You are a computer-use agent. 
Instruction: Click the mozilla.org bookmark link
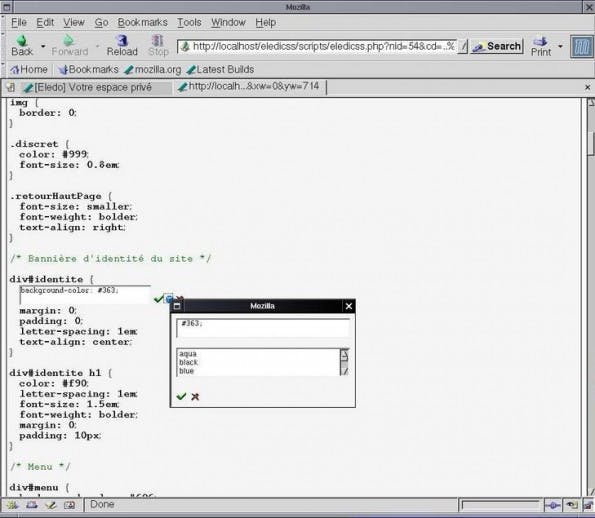pyautogui.click(x=153, y=69)
